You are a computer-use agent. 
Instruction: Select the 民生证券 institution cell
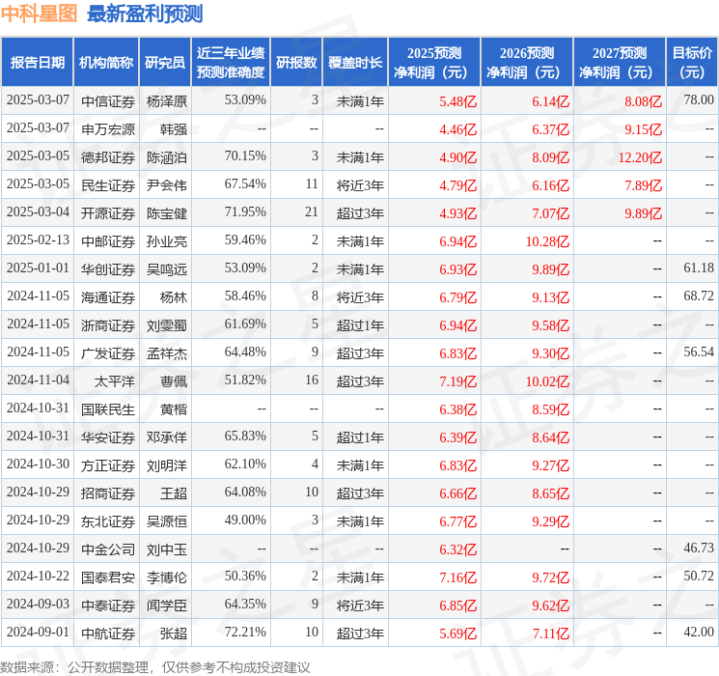coord(108,185)
